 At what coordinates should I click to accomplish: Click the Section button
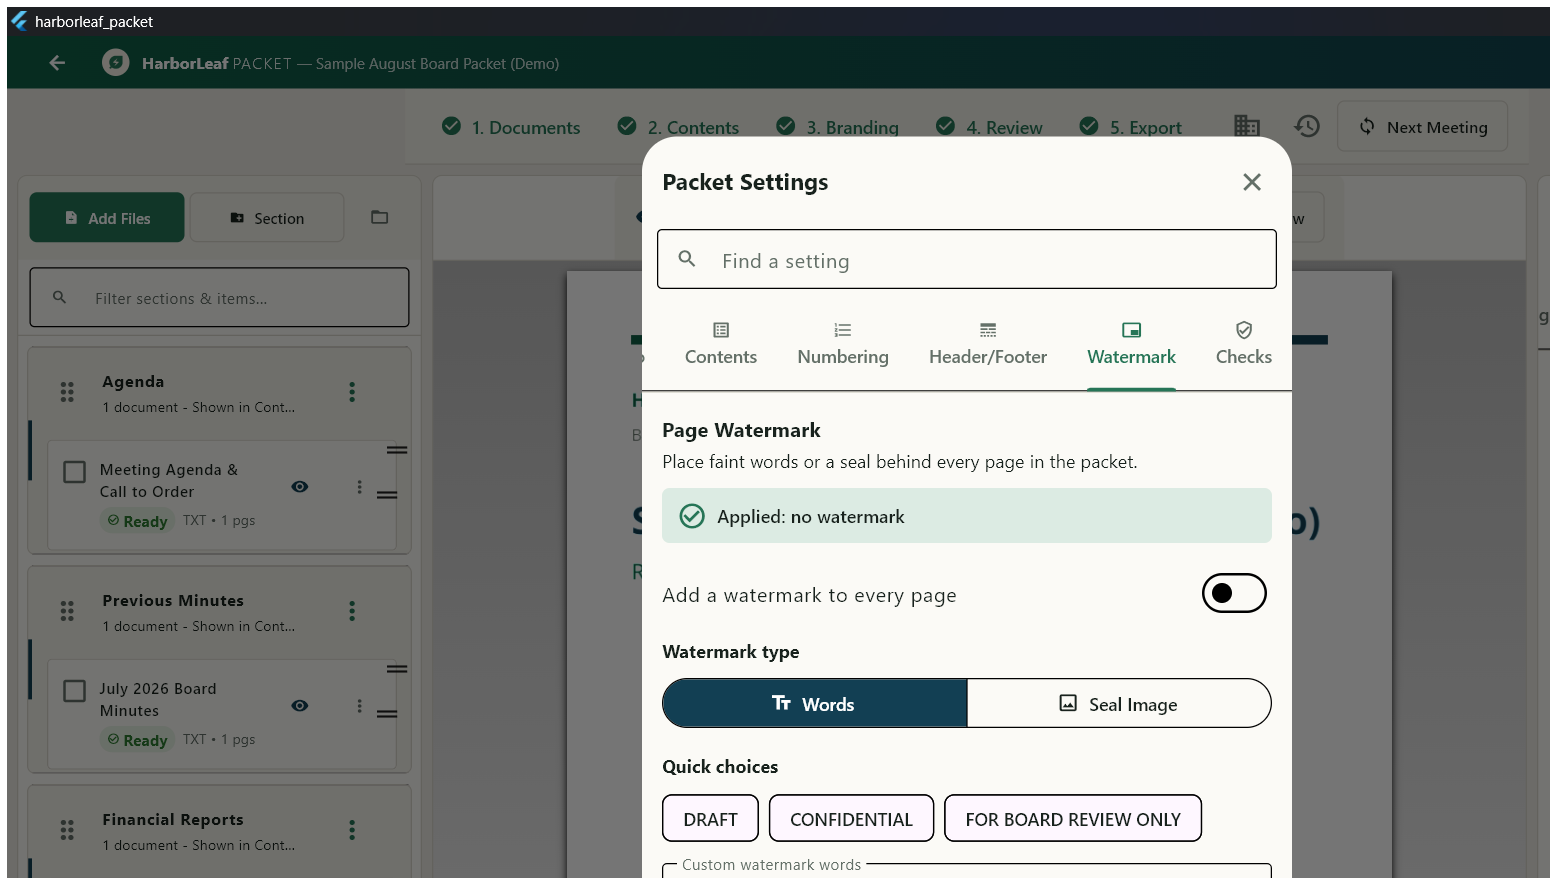pyautogui.click(x=267, y=217)
